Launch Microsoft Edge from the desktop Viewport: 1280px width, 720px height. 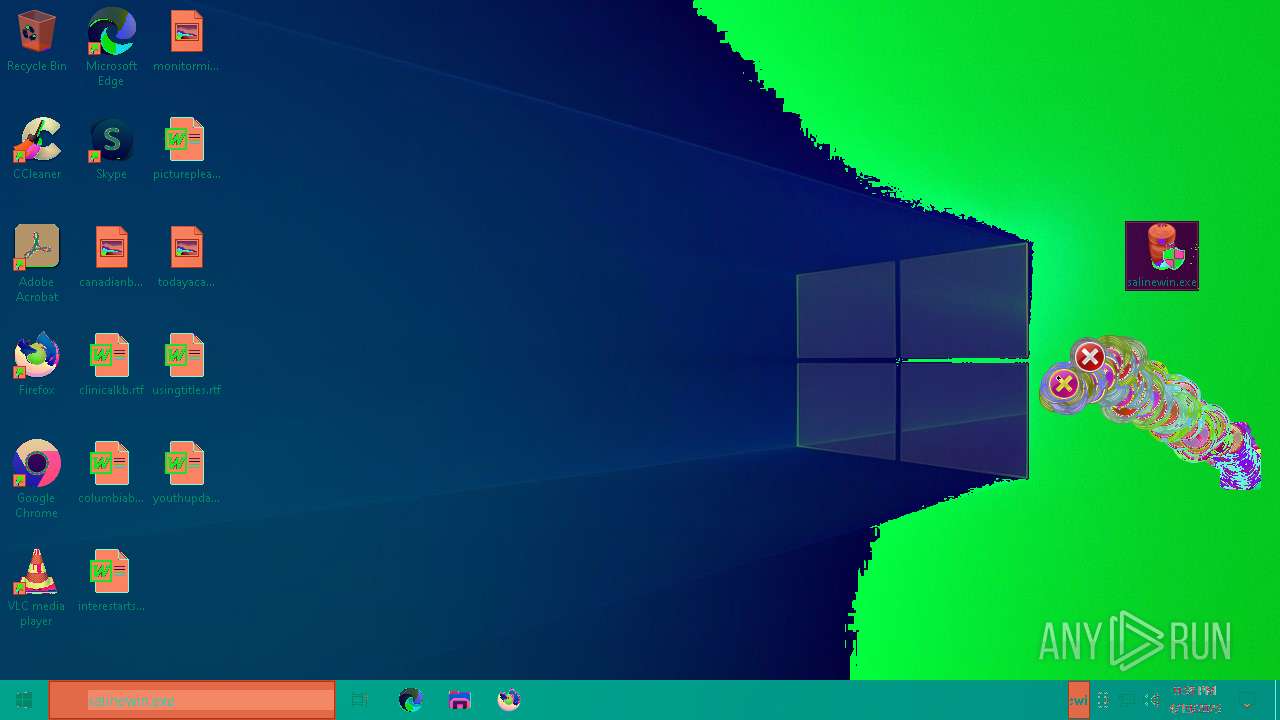point(111,47)
